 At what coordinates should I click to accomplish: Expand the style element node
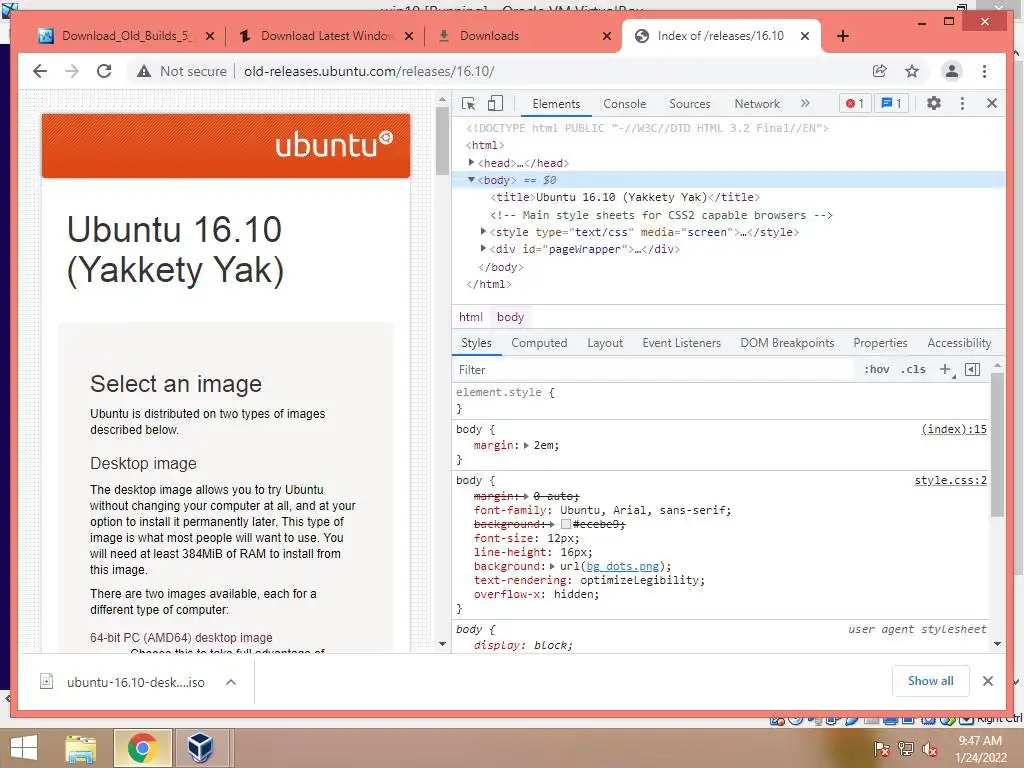pos(483,232)
